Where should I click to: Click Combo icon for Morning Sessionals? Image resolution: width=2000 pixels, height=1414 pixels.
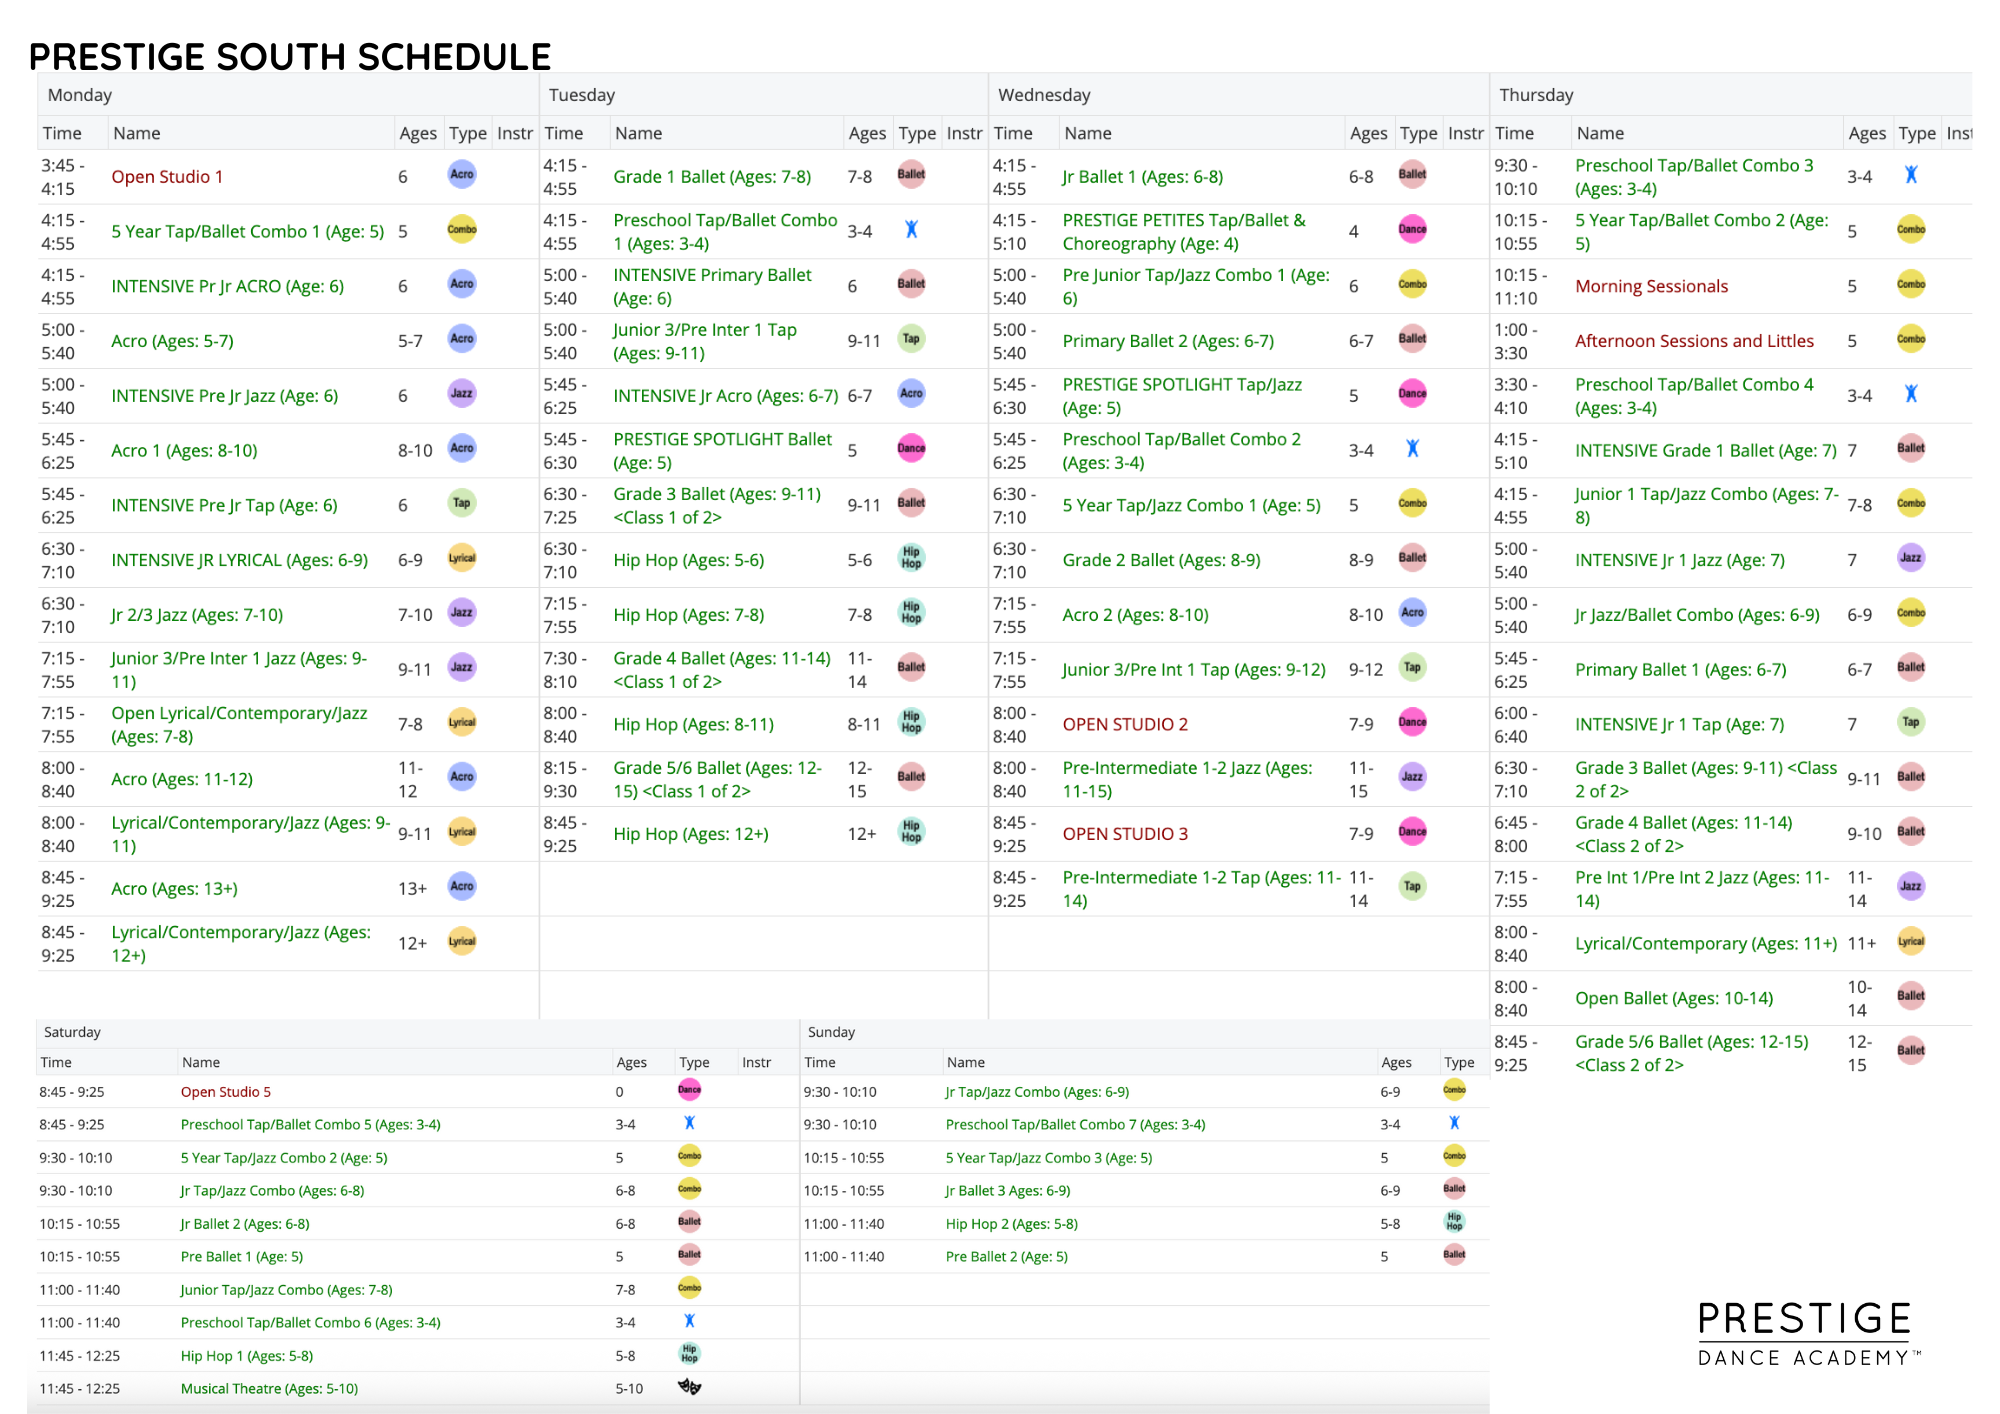1911,284
